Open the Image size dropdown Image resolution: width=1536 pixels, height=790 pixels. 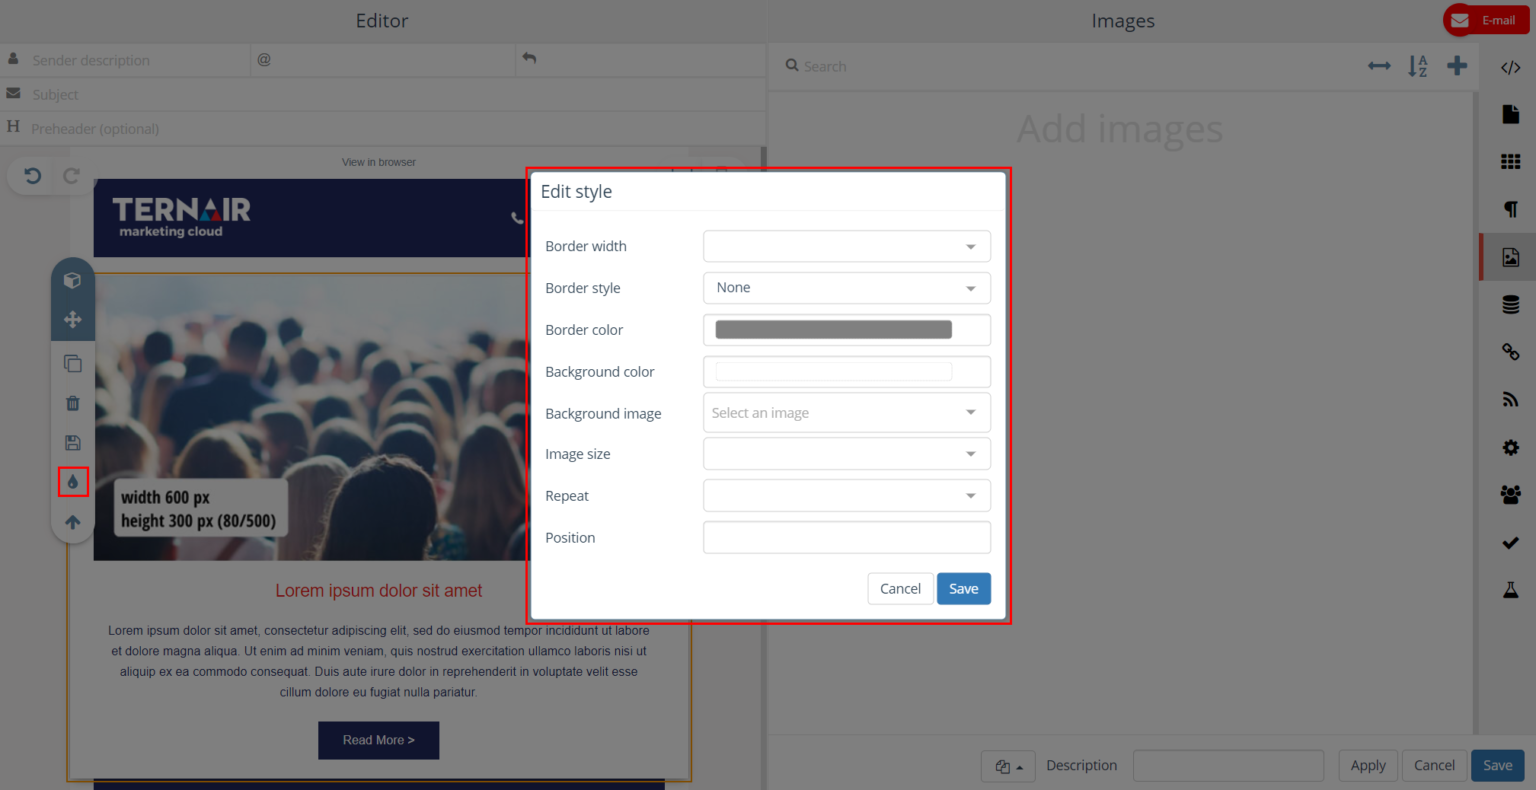[847, 454]
